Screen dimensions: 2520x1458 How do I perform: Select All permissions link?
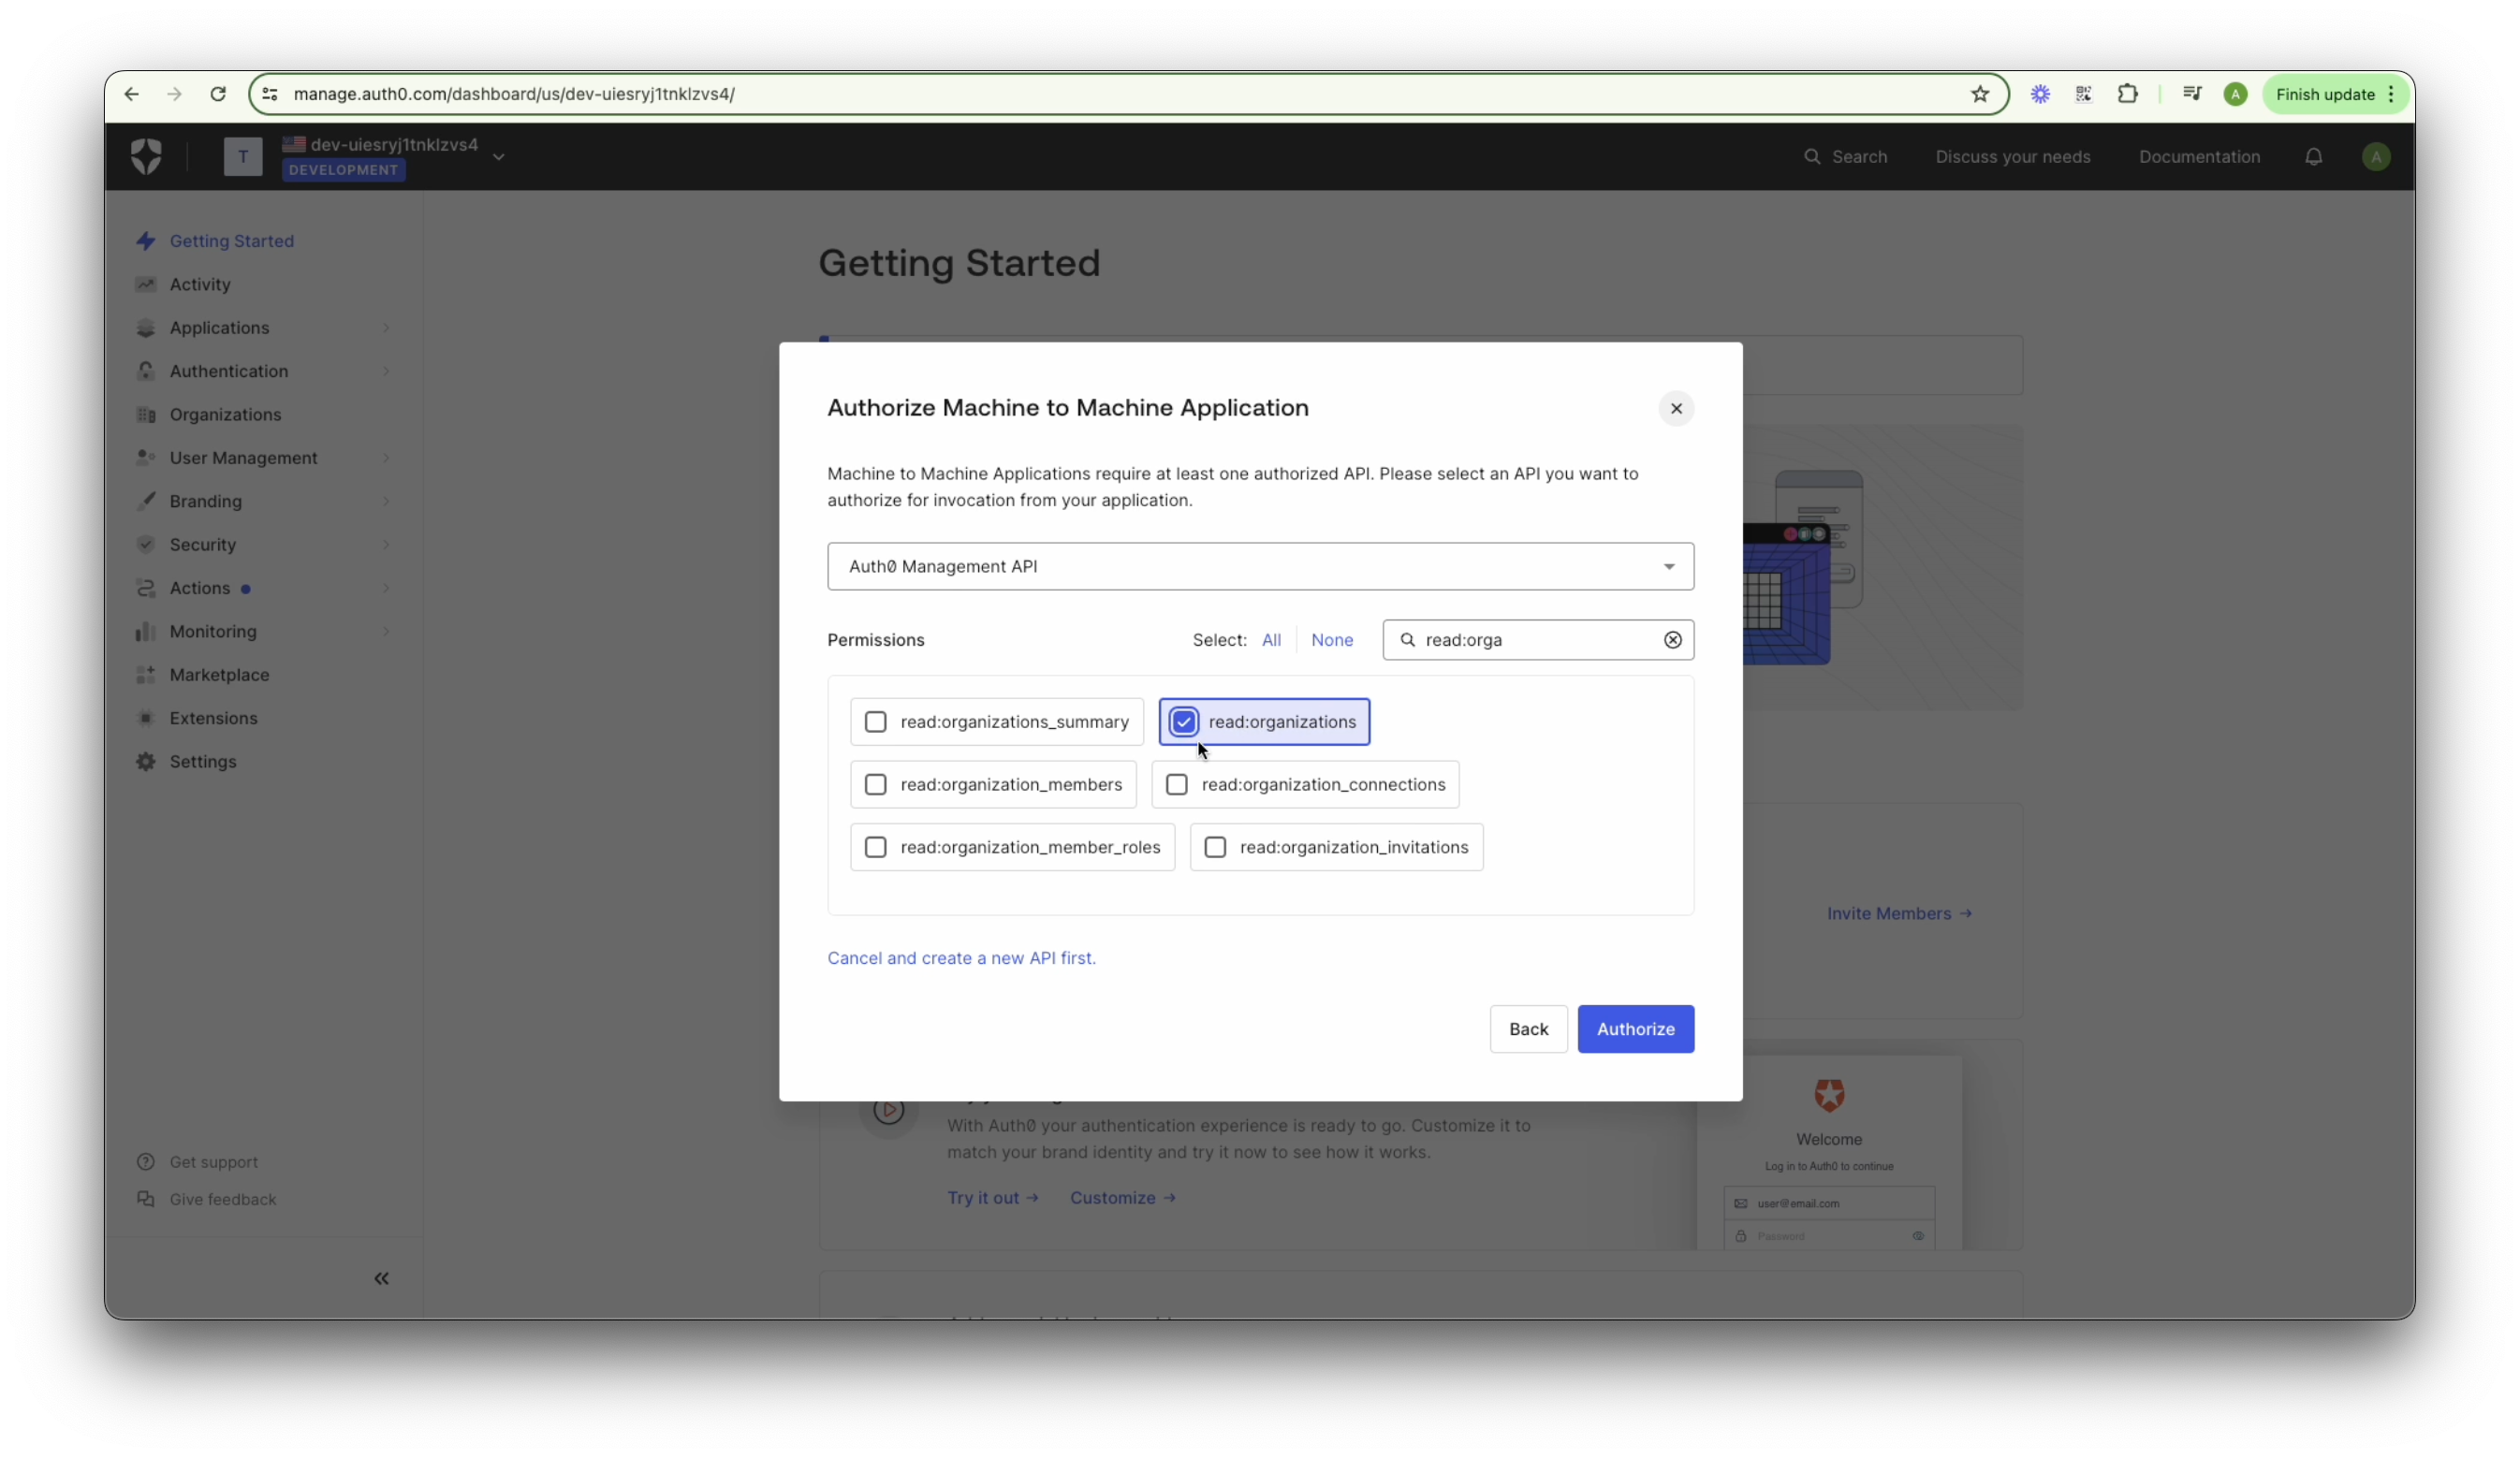1270,640
